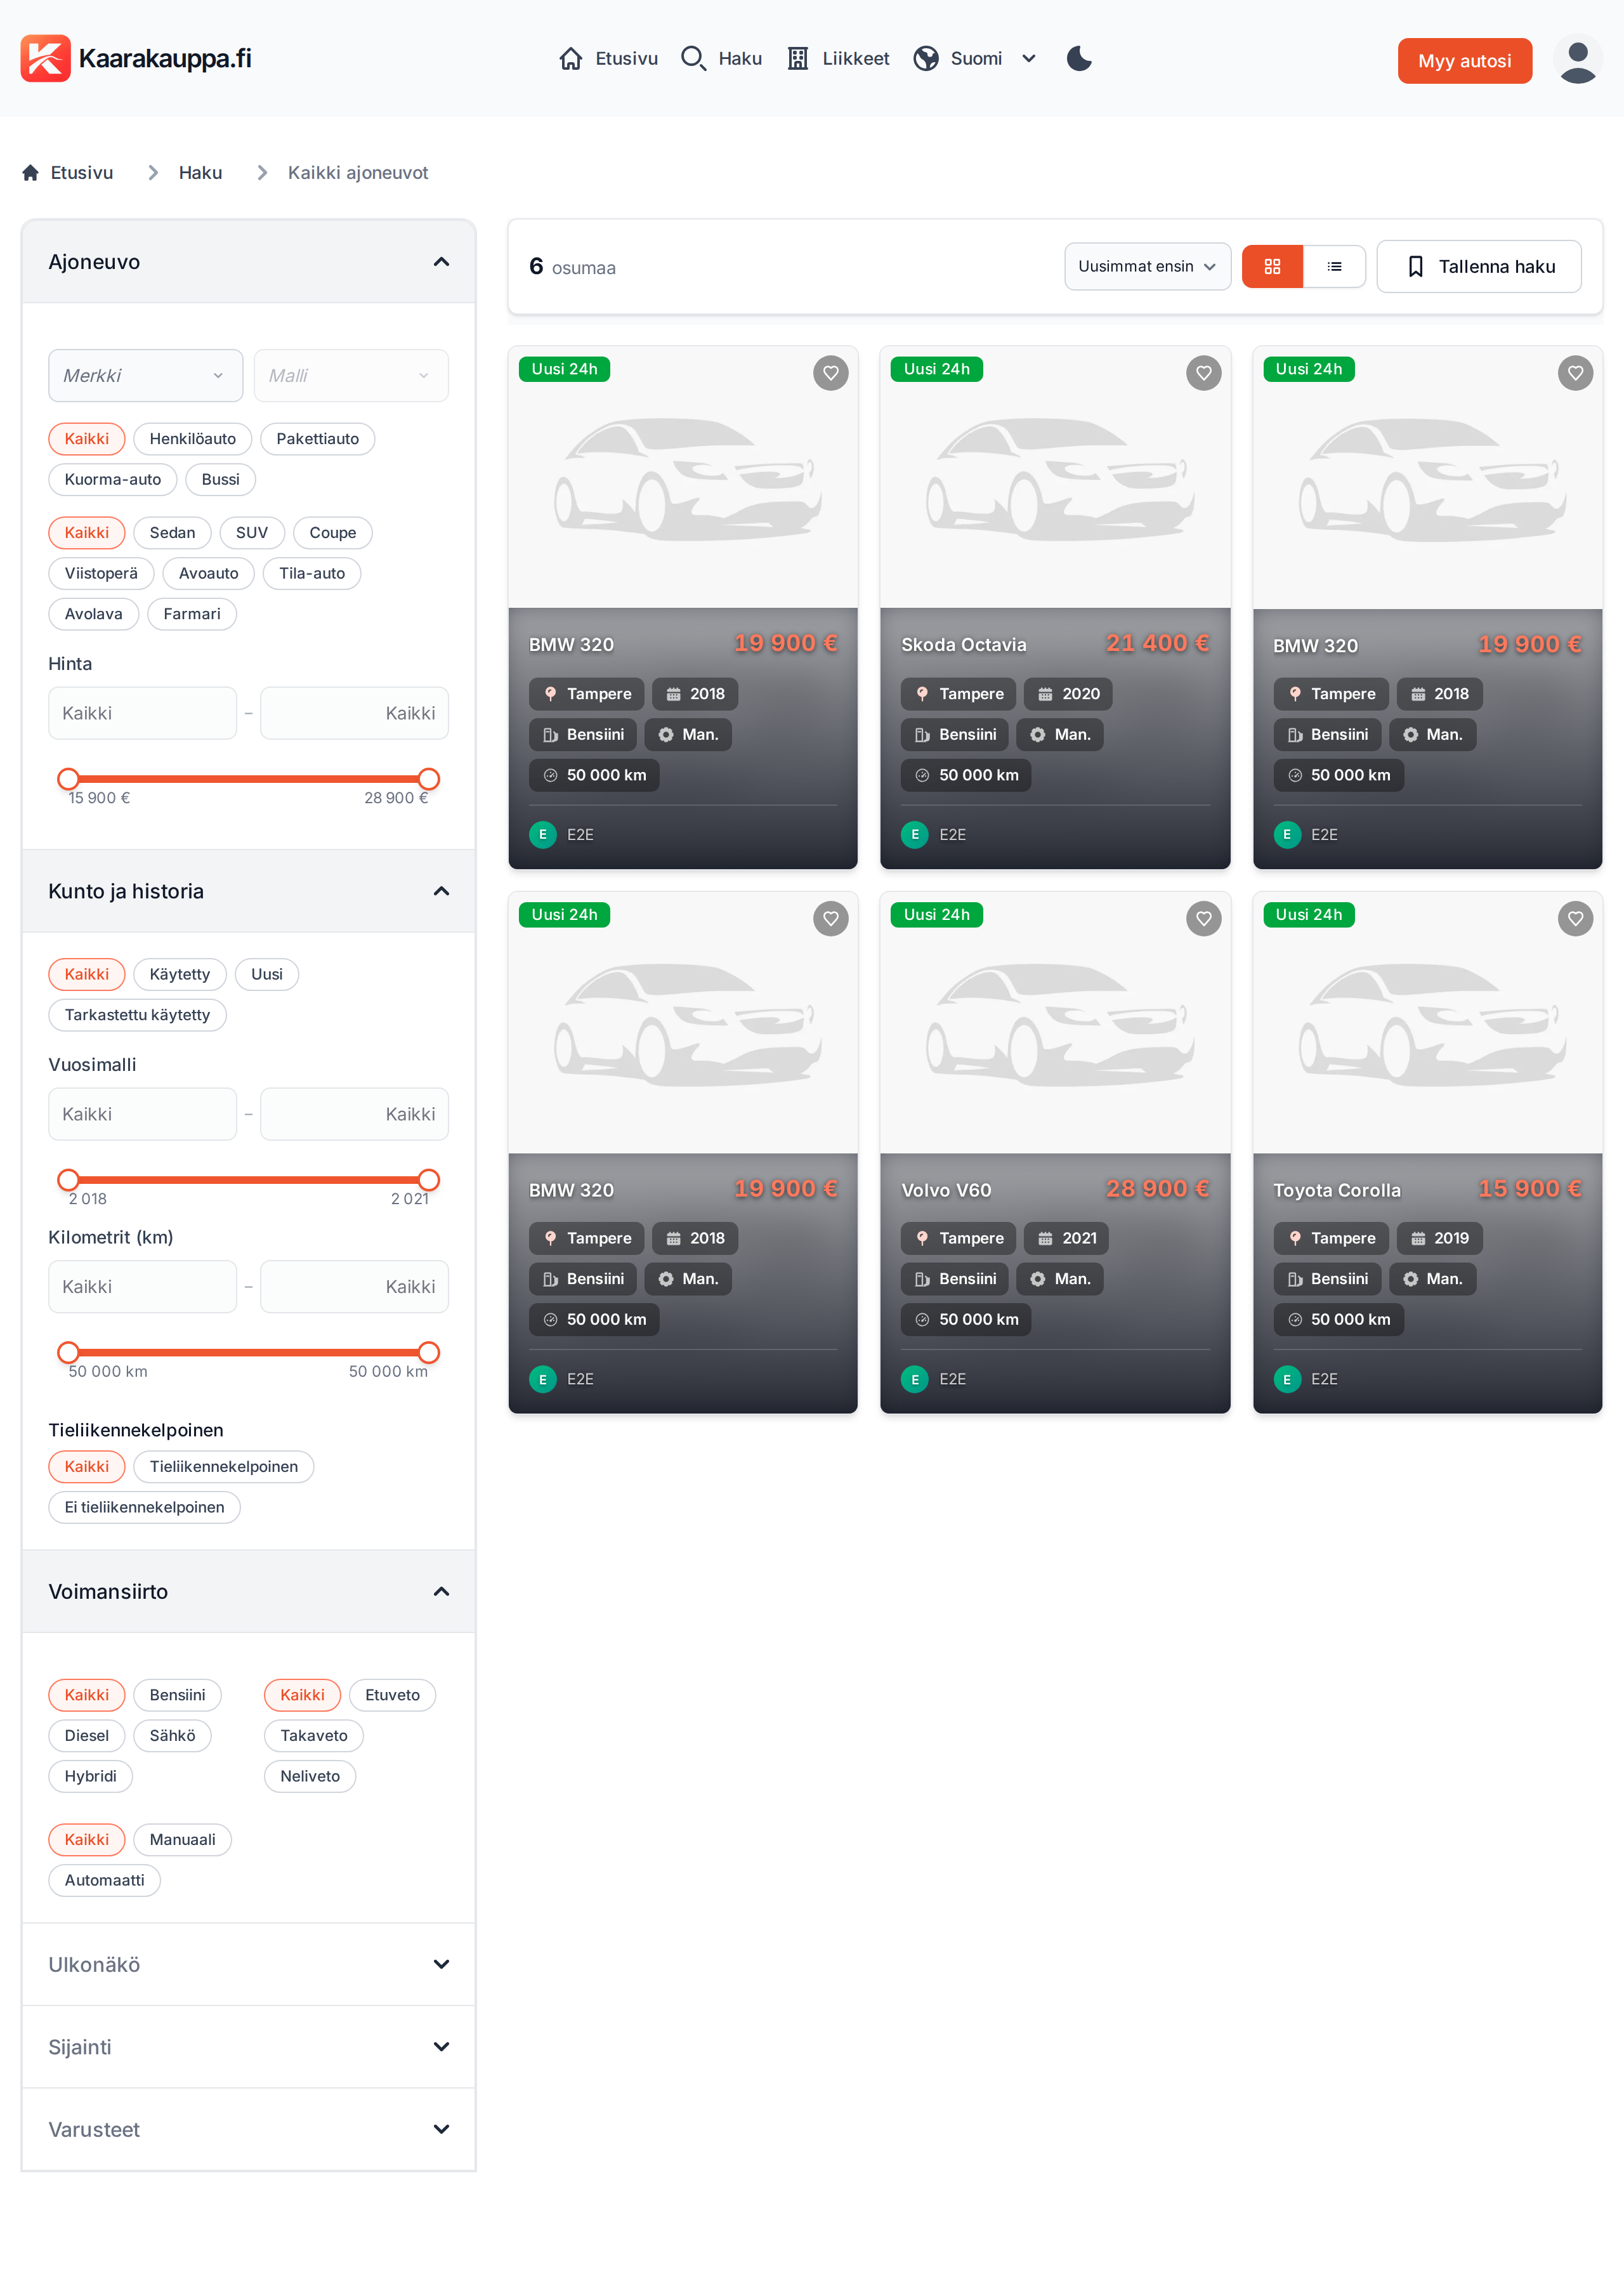
Task: Select the Tarkastettu käytetty chip
Action: [137, 1015]
